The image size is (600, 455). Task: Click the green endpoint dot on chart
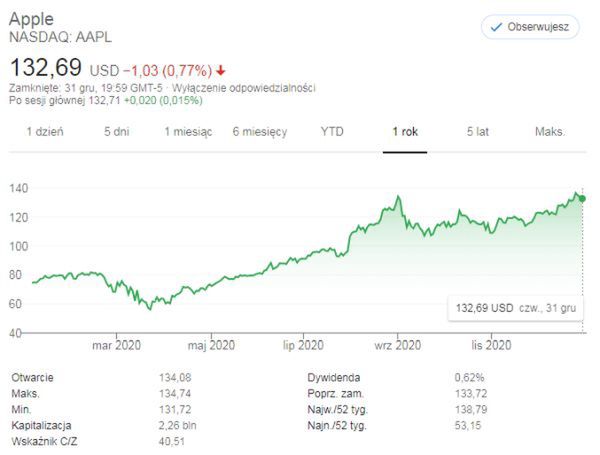point(582,199)
